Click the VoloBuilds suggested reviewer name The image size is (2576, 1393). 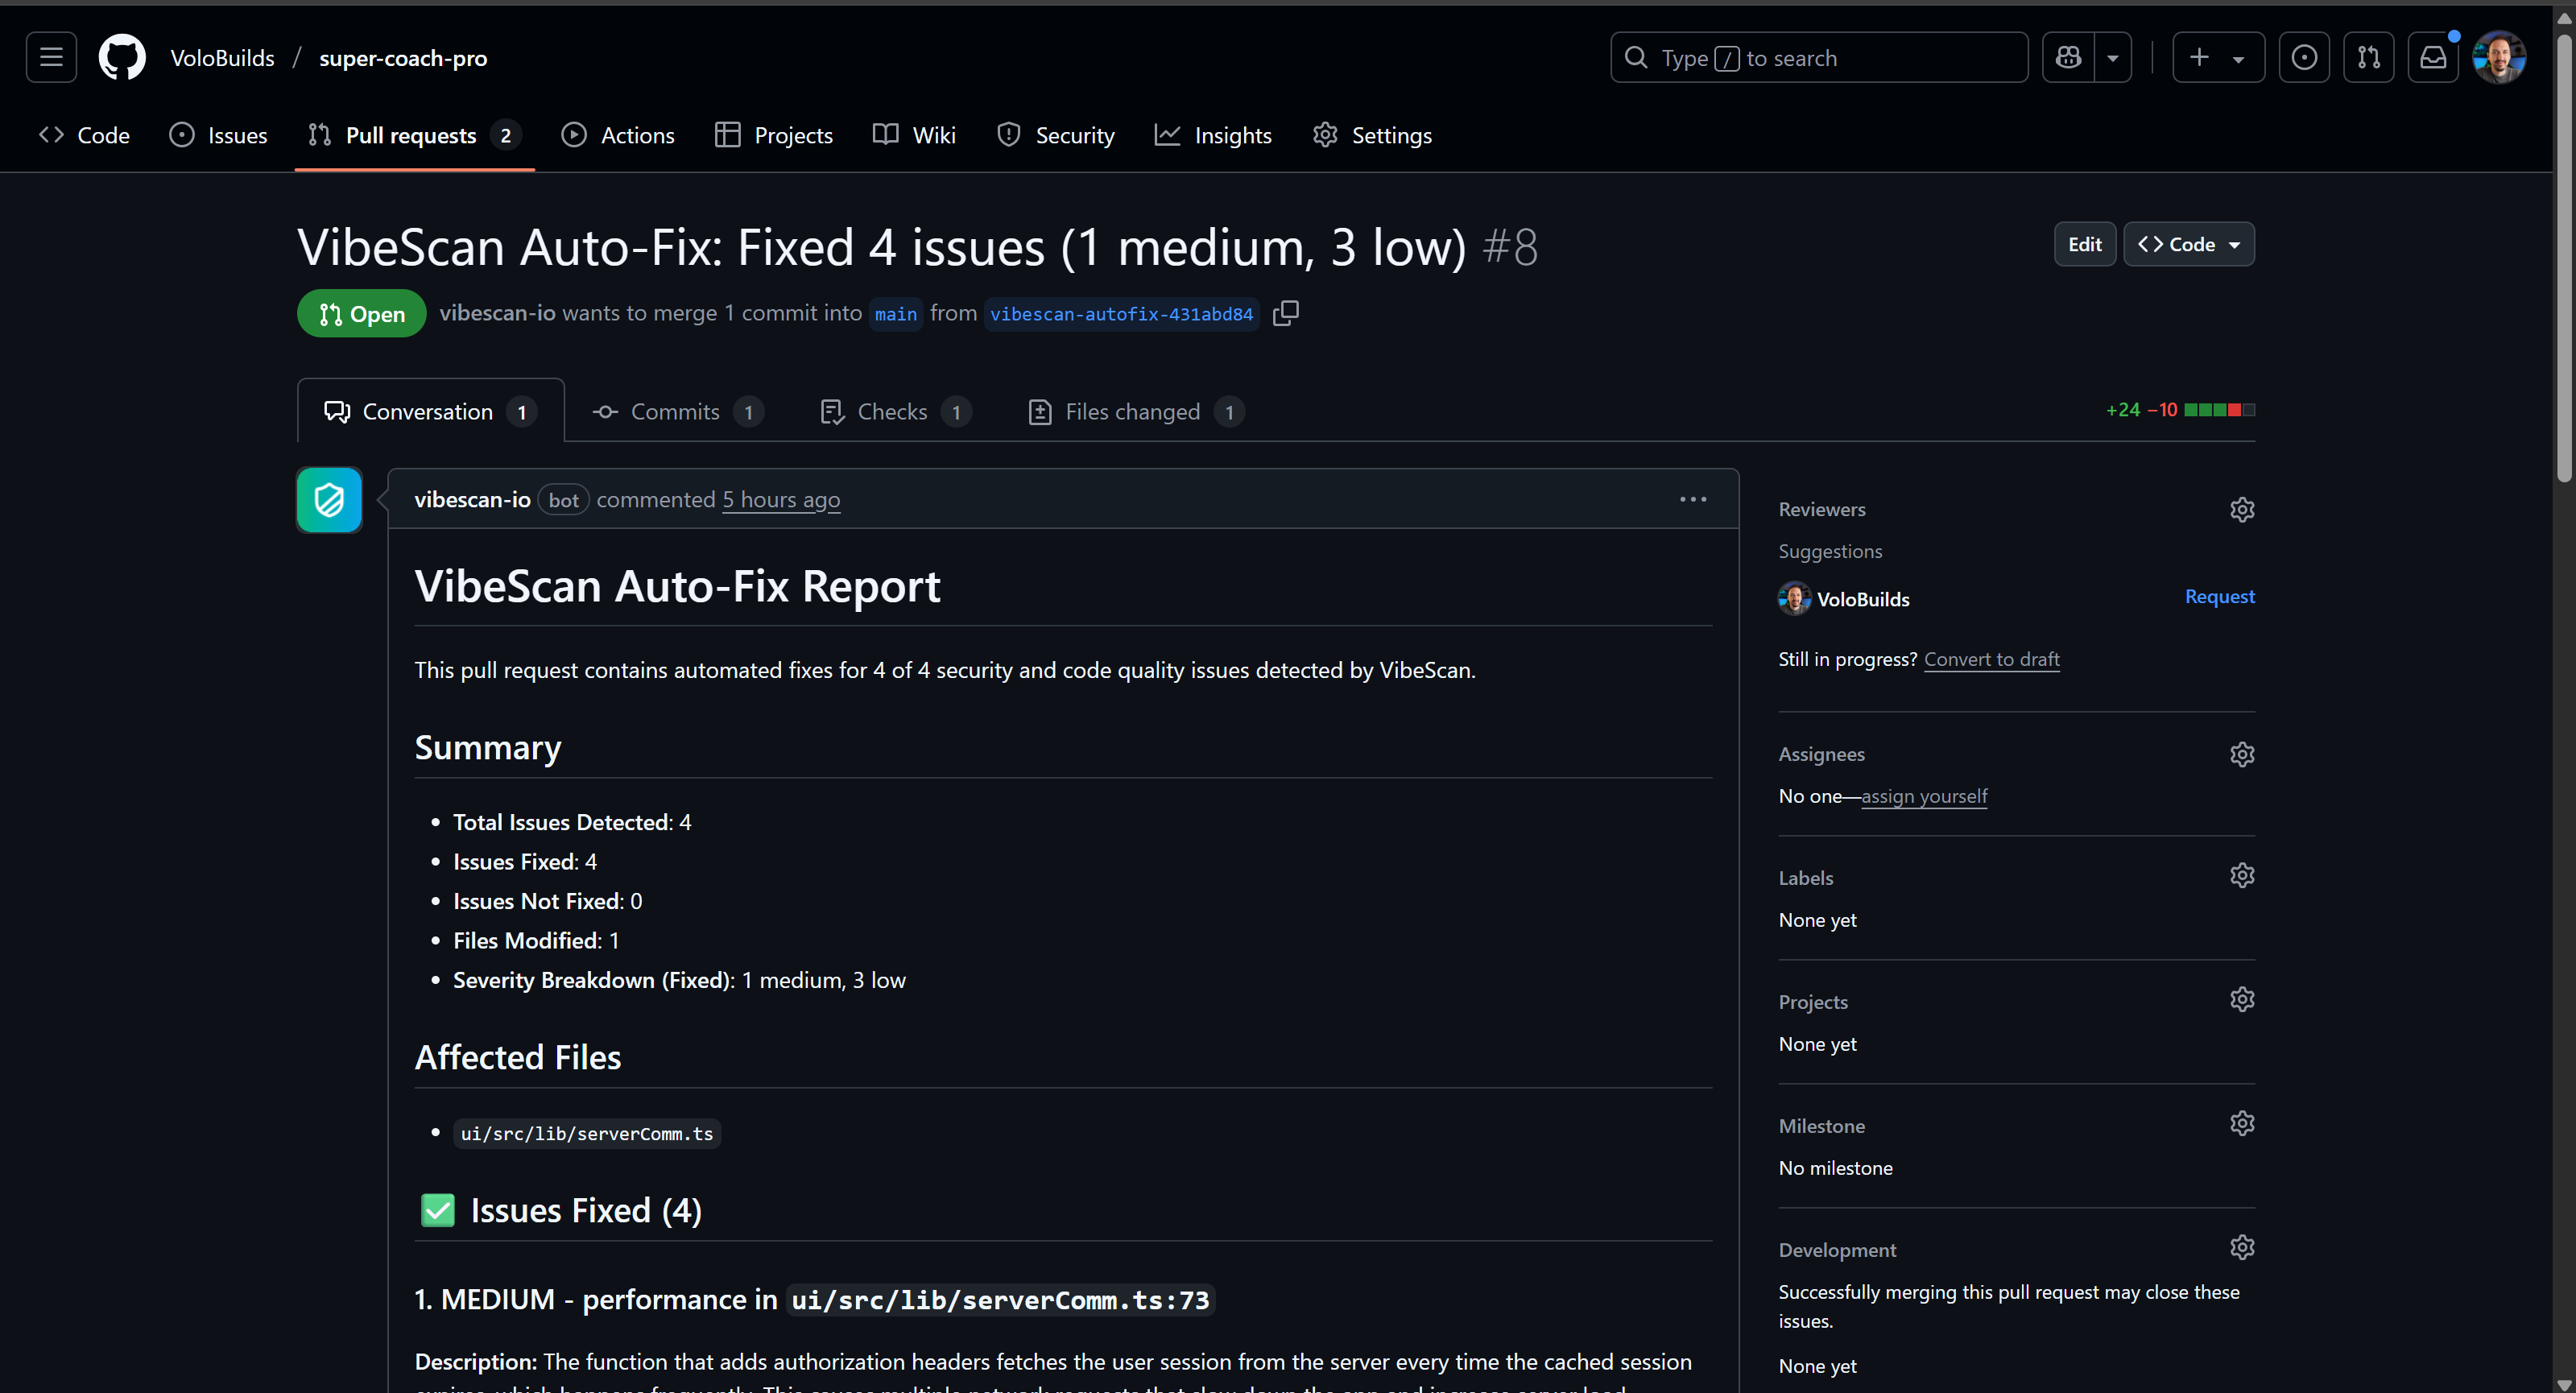1863,599
